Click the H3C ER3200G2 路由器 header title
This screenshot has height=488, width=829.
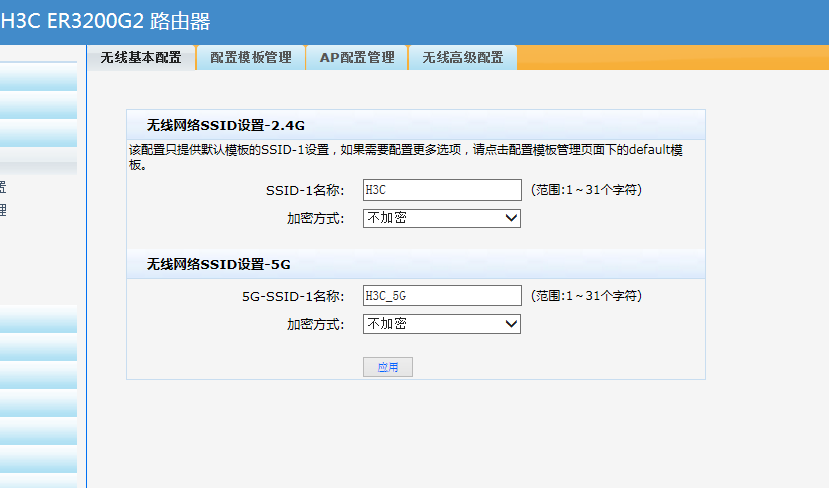(x=105, y=21)
